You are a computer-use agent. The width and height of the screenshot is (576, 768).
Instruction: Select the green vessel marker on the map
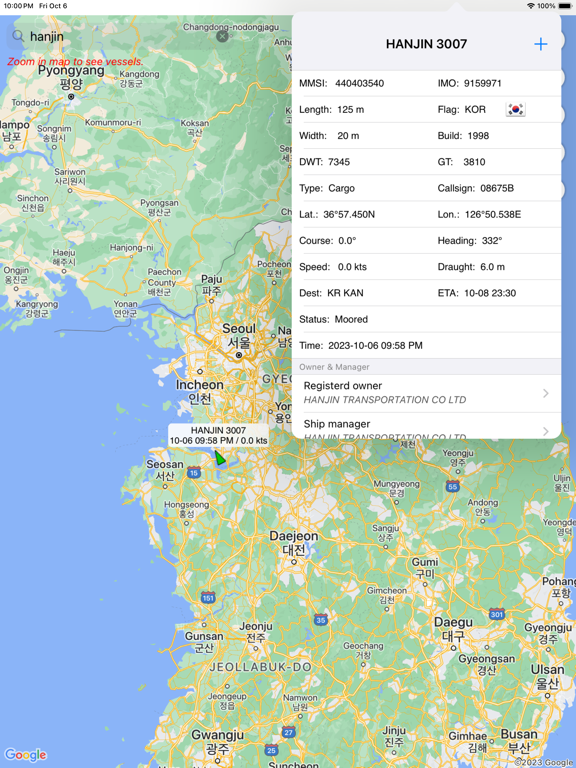click(x=220, y=458)
